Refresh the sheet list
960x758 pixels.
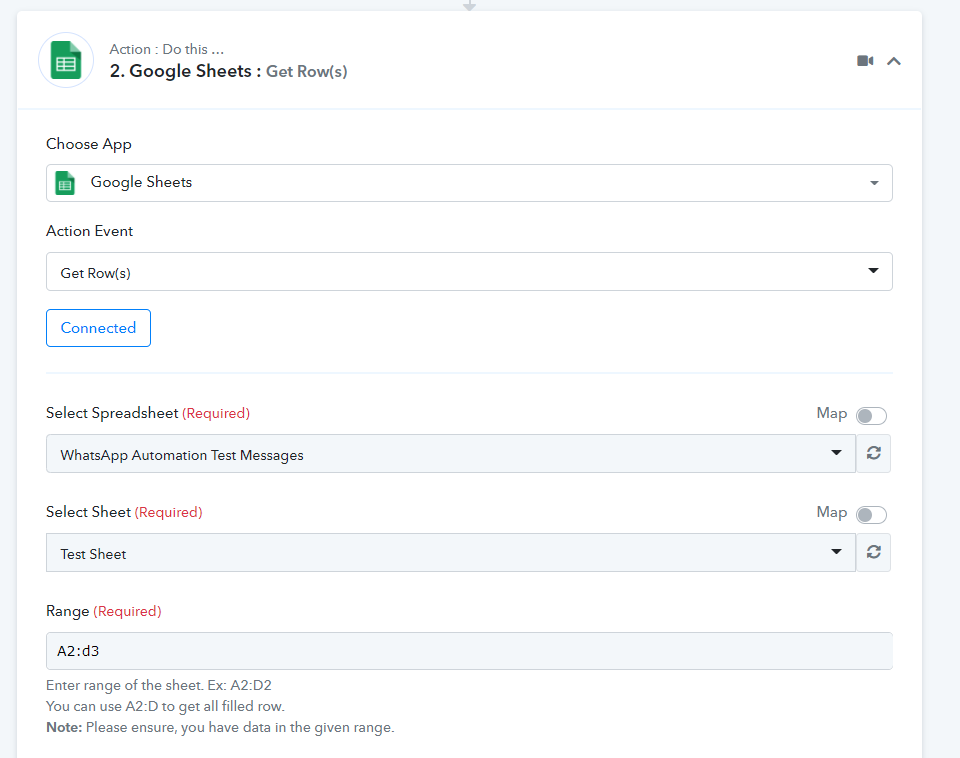pyautogui.click(x=873, y=553)
